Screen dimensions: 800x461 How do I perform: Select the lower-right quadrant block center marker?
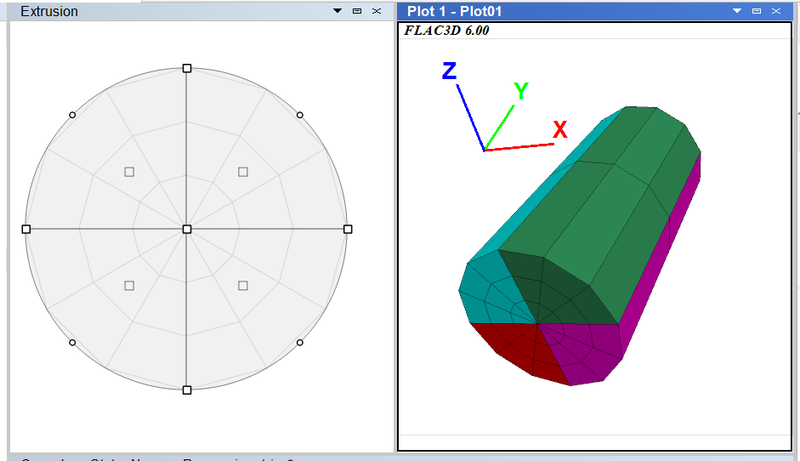[x=243, y=286]
